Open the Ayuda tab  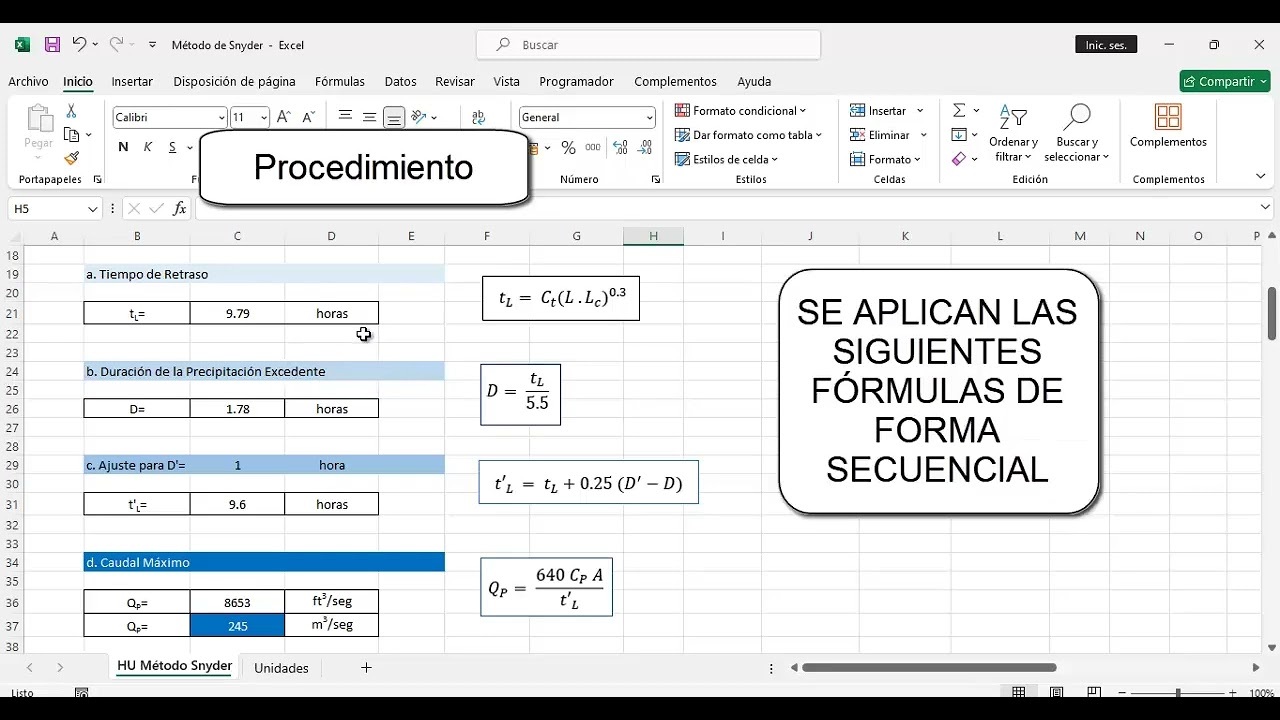tap(754, 81)
